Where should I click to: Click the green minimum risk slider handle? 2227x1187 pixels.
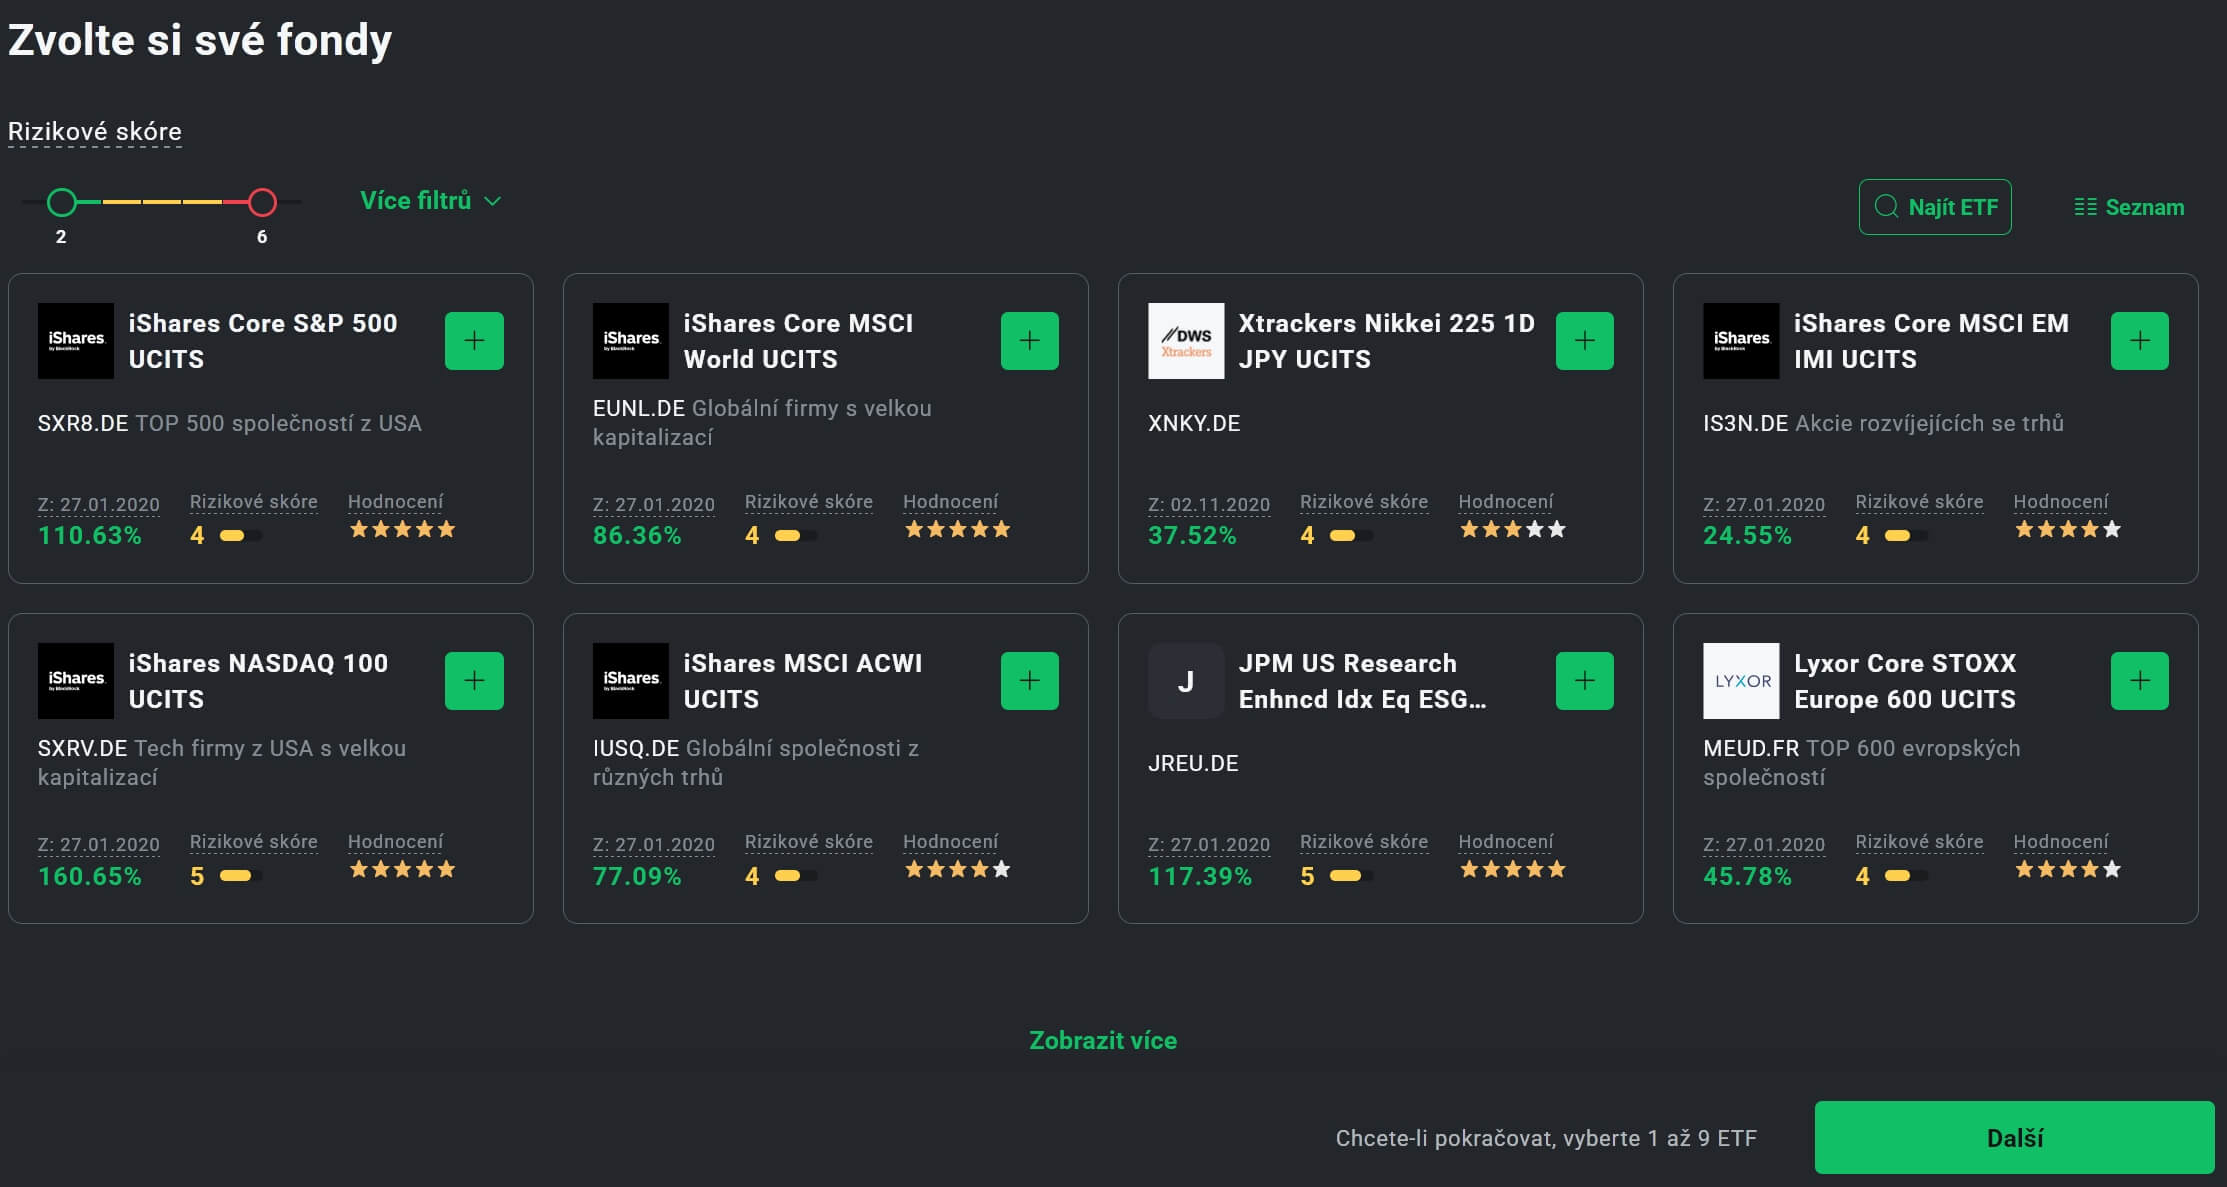point(62,203)
